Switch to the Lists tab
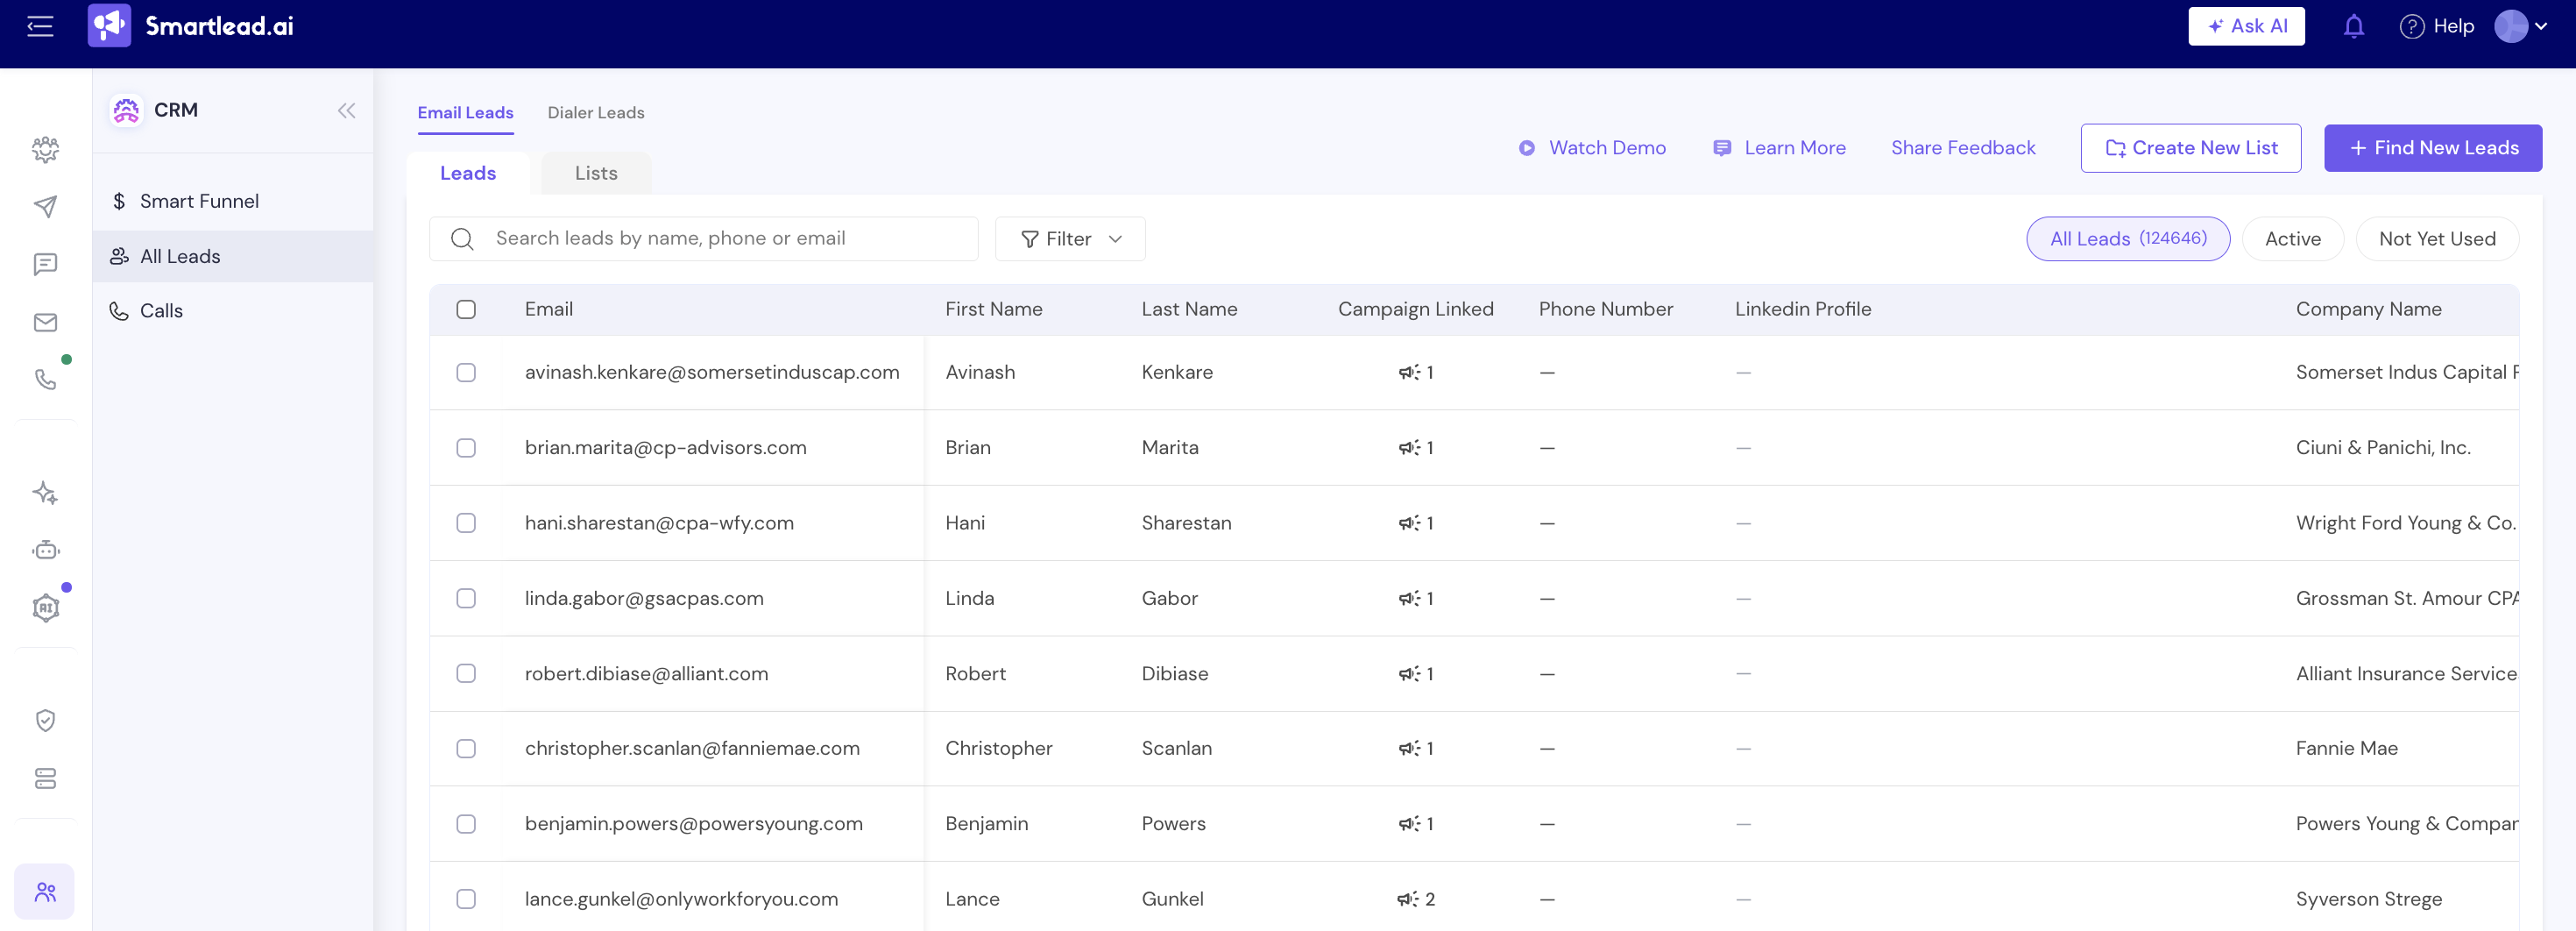This screenshot has width=2576, height=931. (596, 173)
